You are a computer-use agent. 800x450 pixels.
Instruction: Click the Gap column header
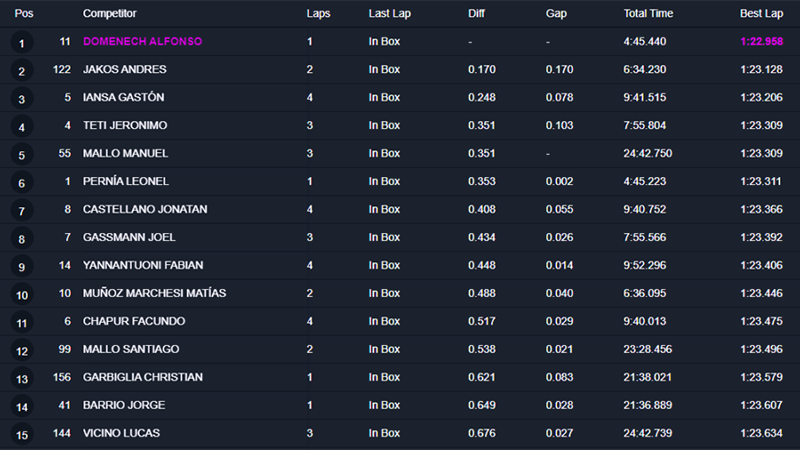(x=556, y=14)
